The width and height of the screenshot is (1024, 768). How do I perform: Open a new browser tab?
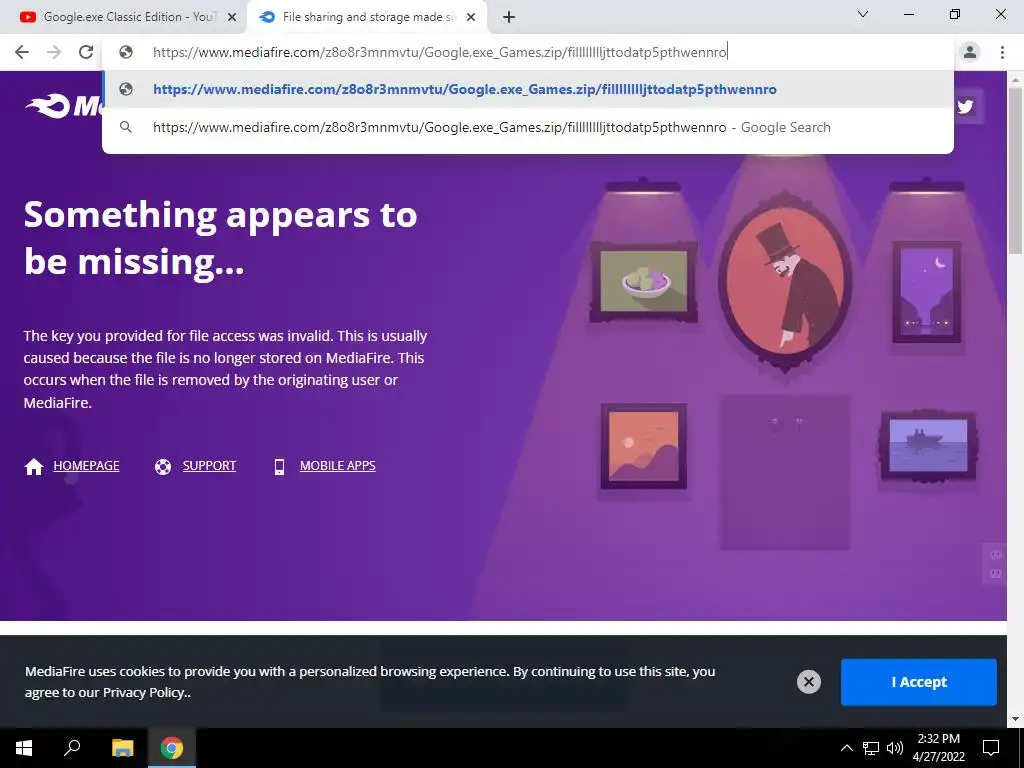pos(509,18)
